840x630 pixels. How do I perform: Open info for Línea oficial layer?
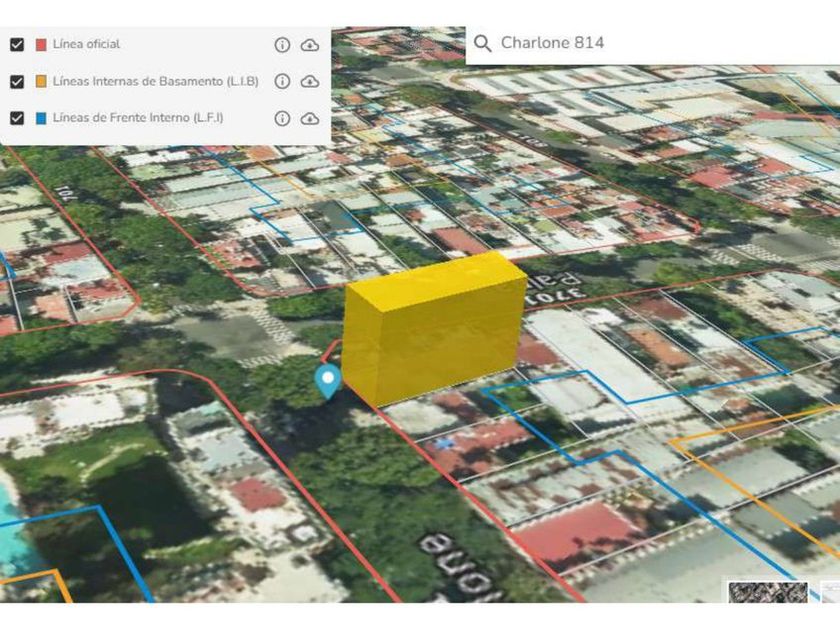[x=282, y=45]
